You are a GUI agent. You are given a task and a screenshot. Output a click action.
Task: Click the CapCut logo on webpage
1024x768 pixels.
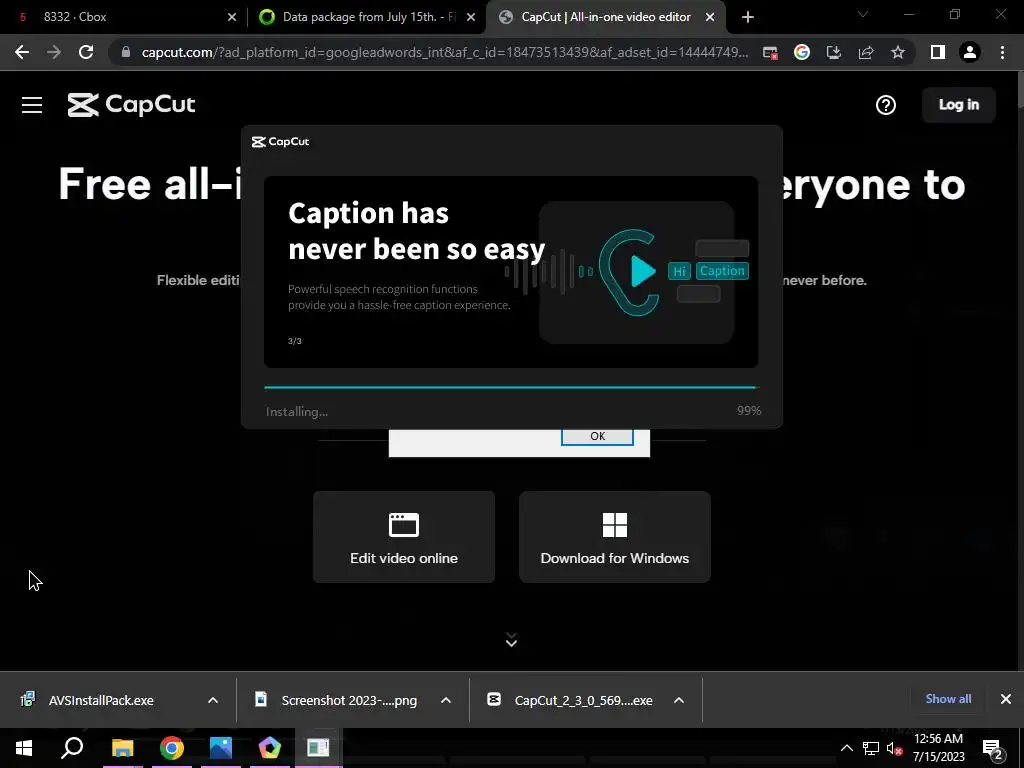pos(131,104)
